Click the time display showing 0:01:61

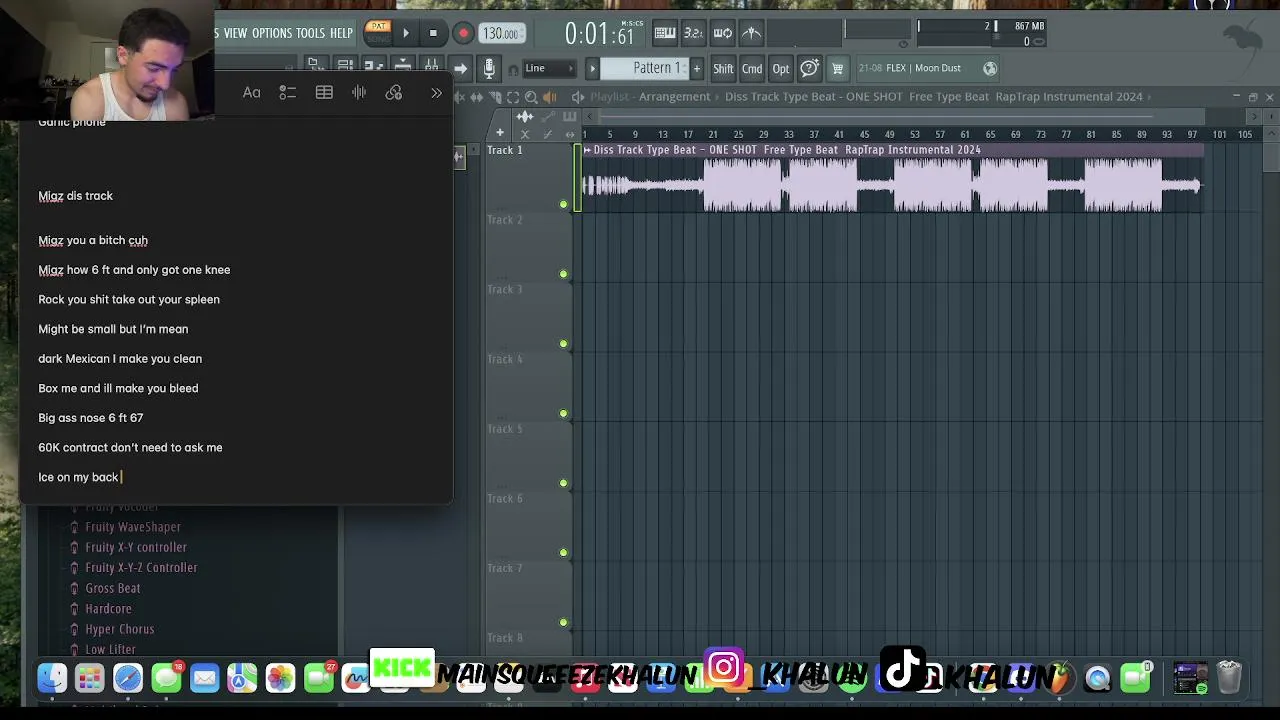[x=600, y=34]
